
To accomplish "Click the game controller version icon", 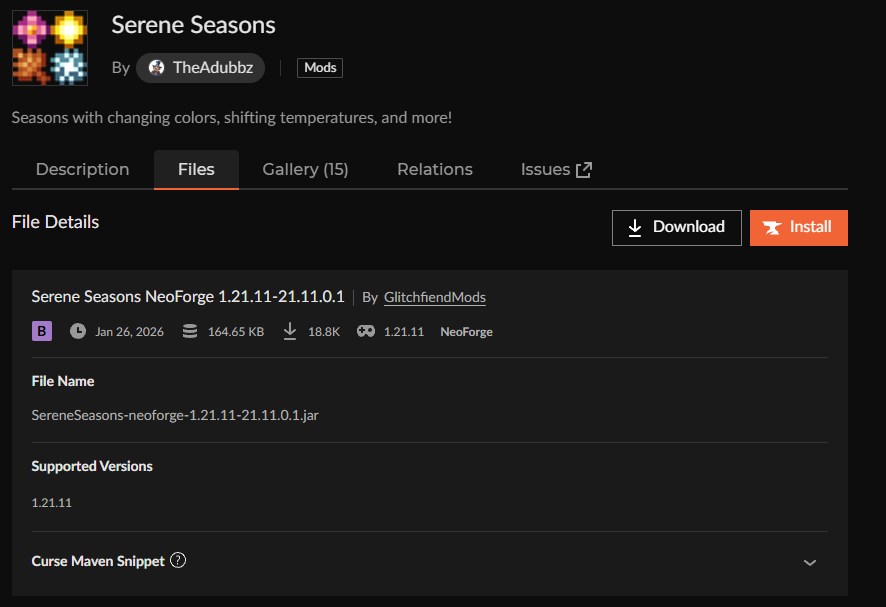I will pos(365,331).
